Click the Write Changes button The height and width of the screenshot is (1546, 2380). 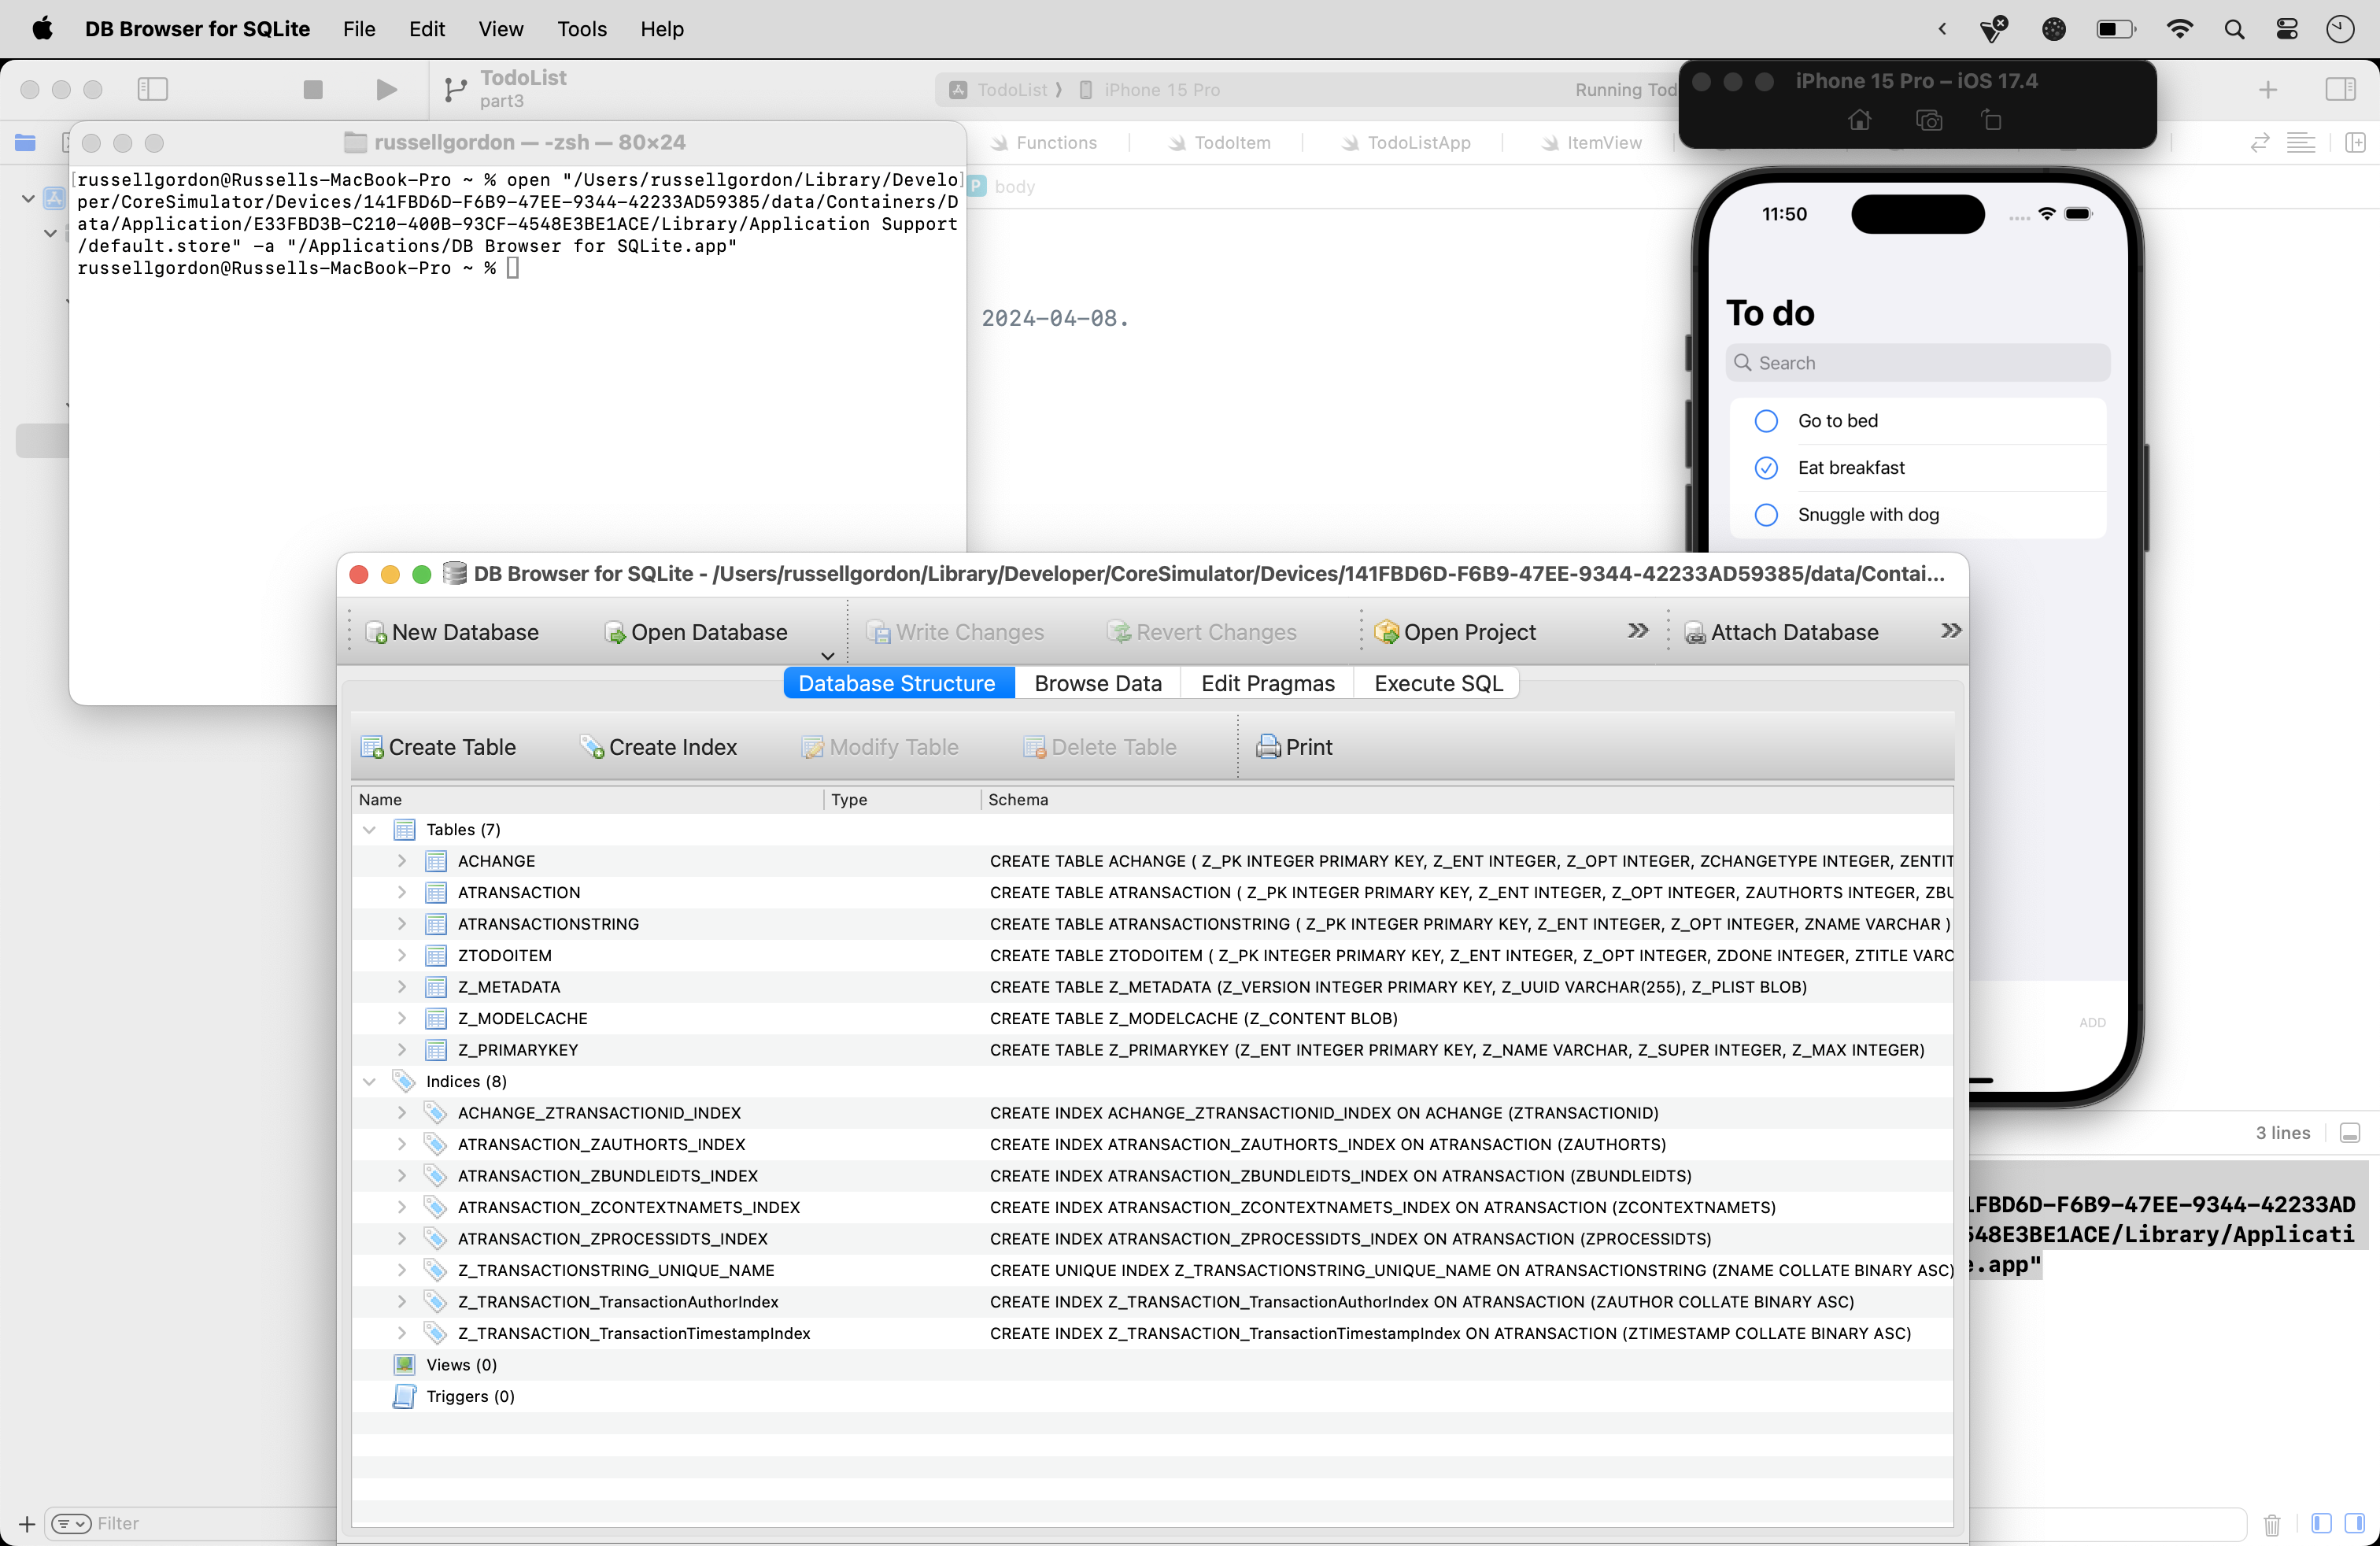click(956, 631)
